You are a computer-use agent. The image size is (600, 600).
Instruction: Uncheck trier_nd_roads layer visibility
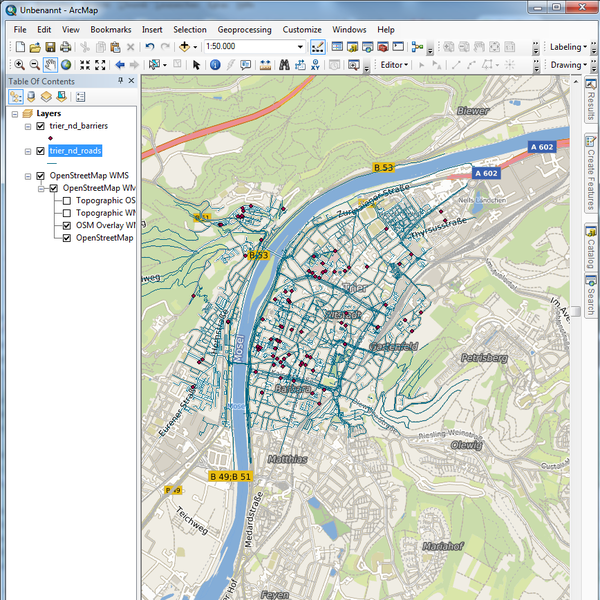pos(40,151)
